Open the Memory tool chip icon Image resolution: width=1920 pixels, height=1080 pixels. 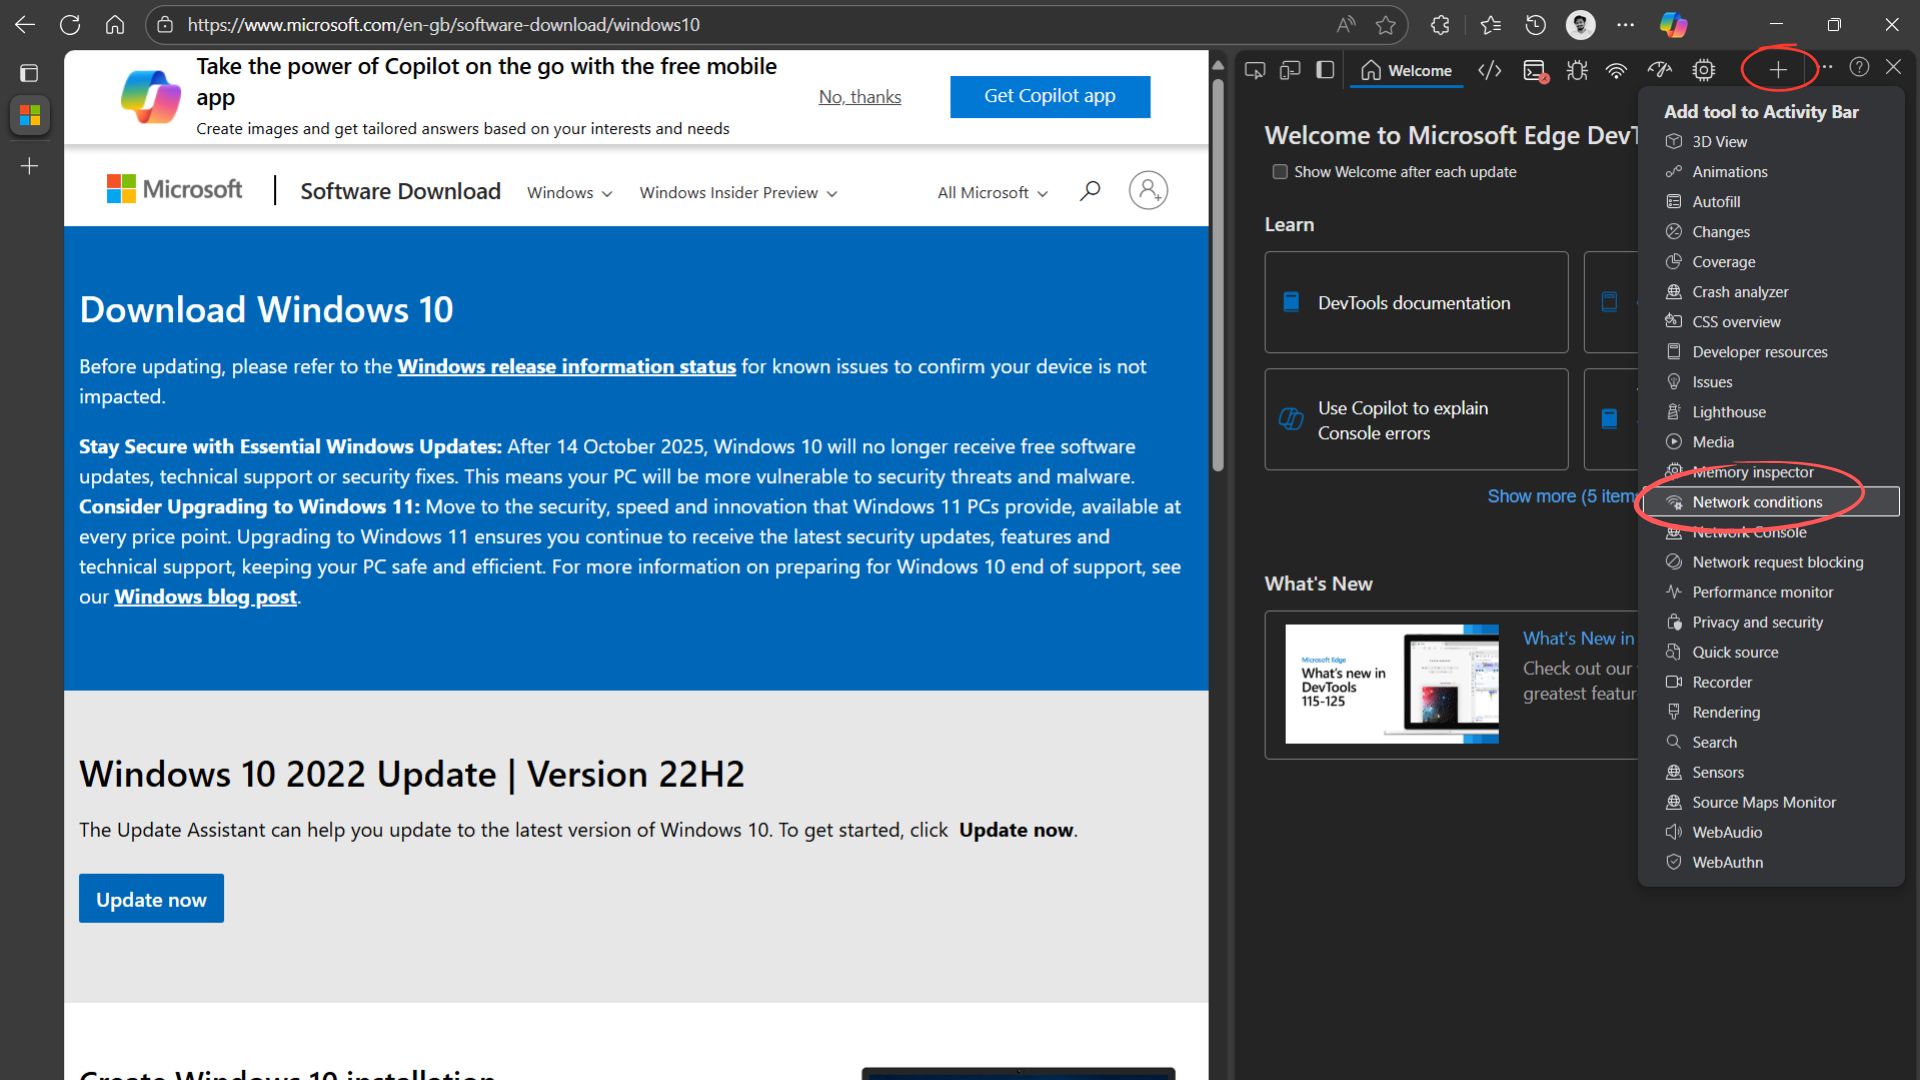(1704, 70)
